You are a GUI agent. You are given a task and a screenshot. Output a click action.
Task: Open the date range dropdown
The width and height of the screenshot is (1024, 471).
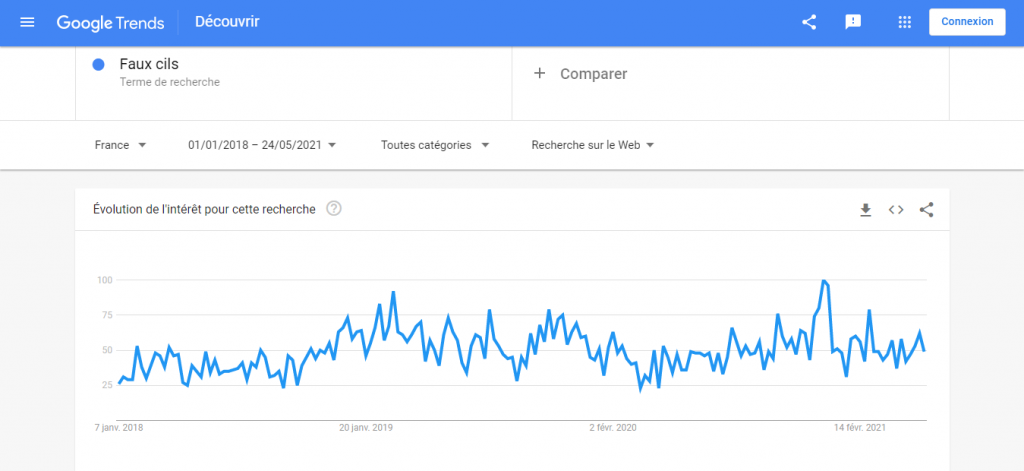(x=262, y=145)
